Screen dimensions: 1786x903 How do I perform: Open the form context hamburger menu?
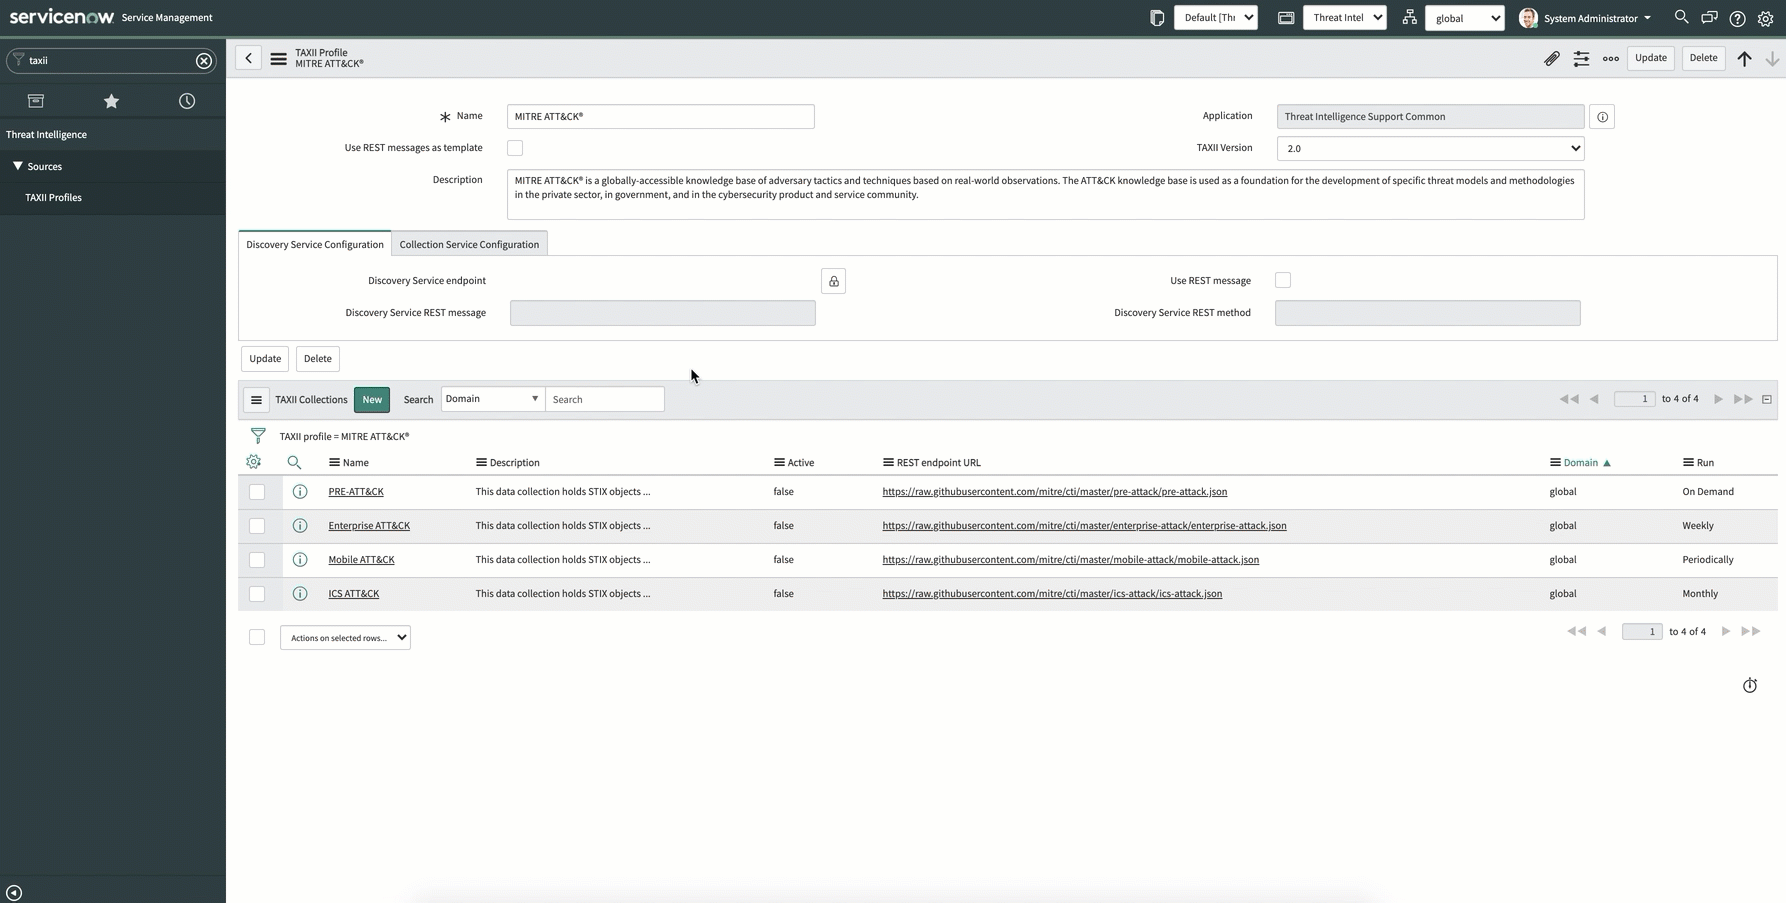[278, 59]
